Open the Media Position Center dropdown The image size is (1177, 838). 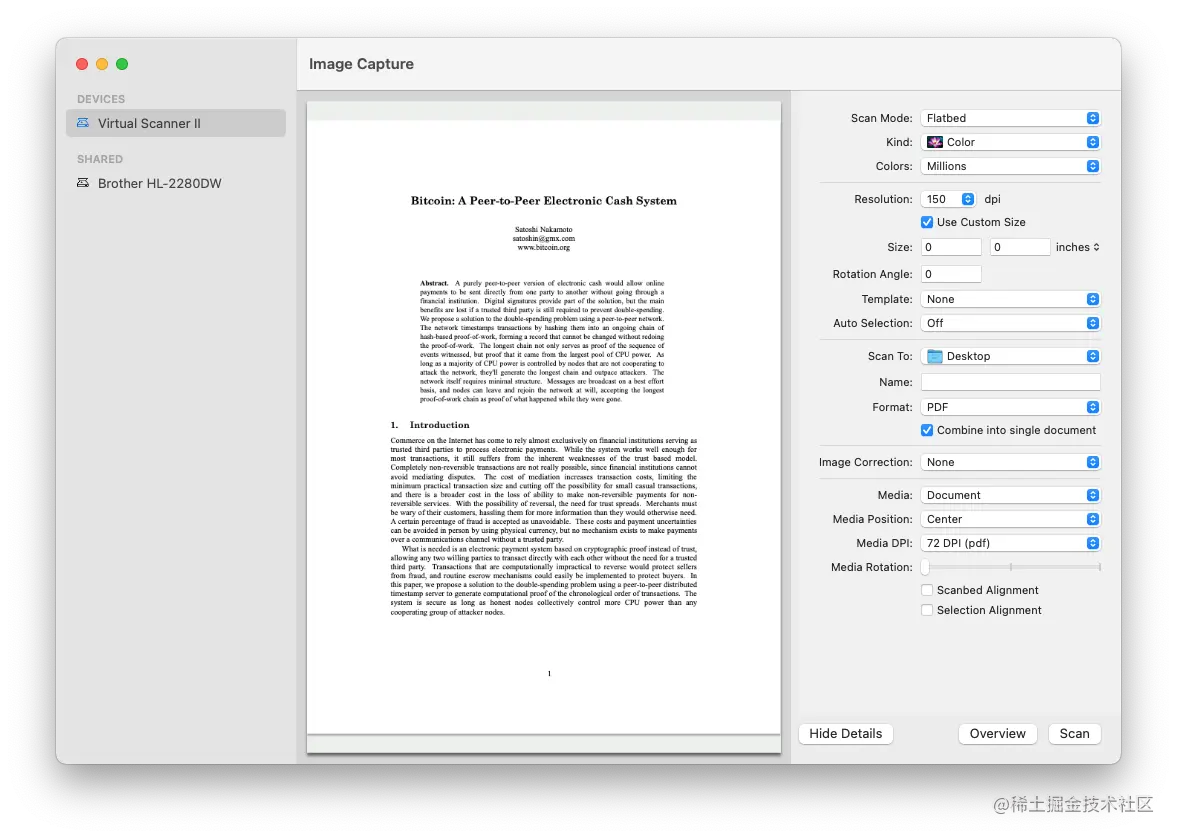pyautogui.click(x=1010, y=519)
